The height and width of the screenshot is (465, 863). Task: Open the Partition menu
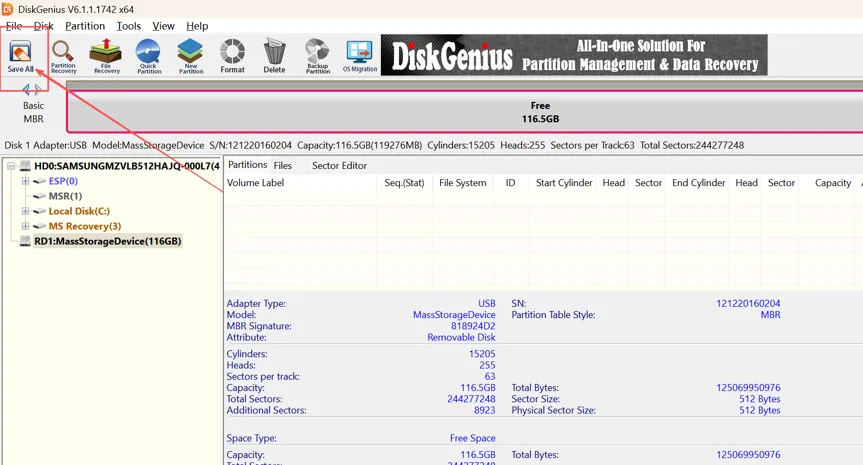pyautogui.click(x=85, y=26)
